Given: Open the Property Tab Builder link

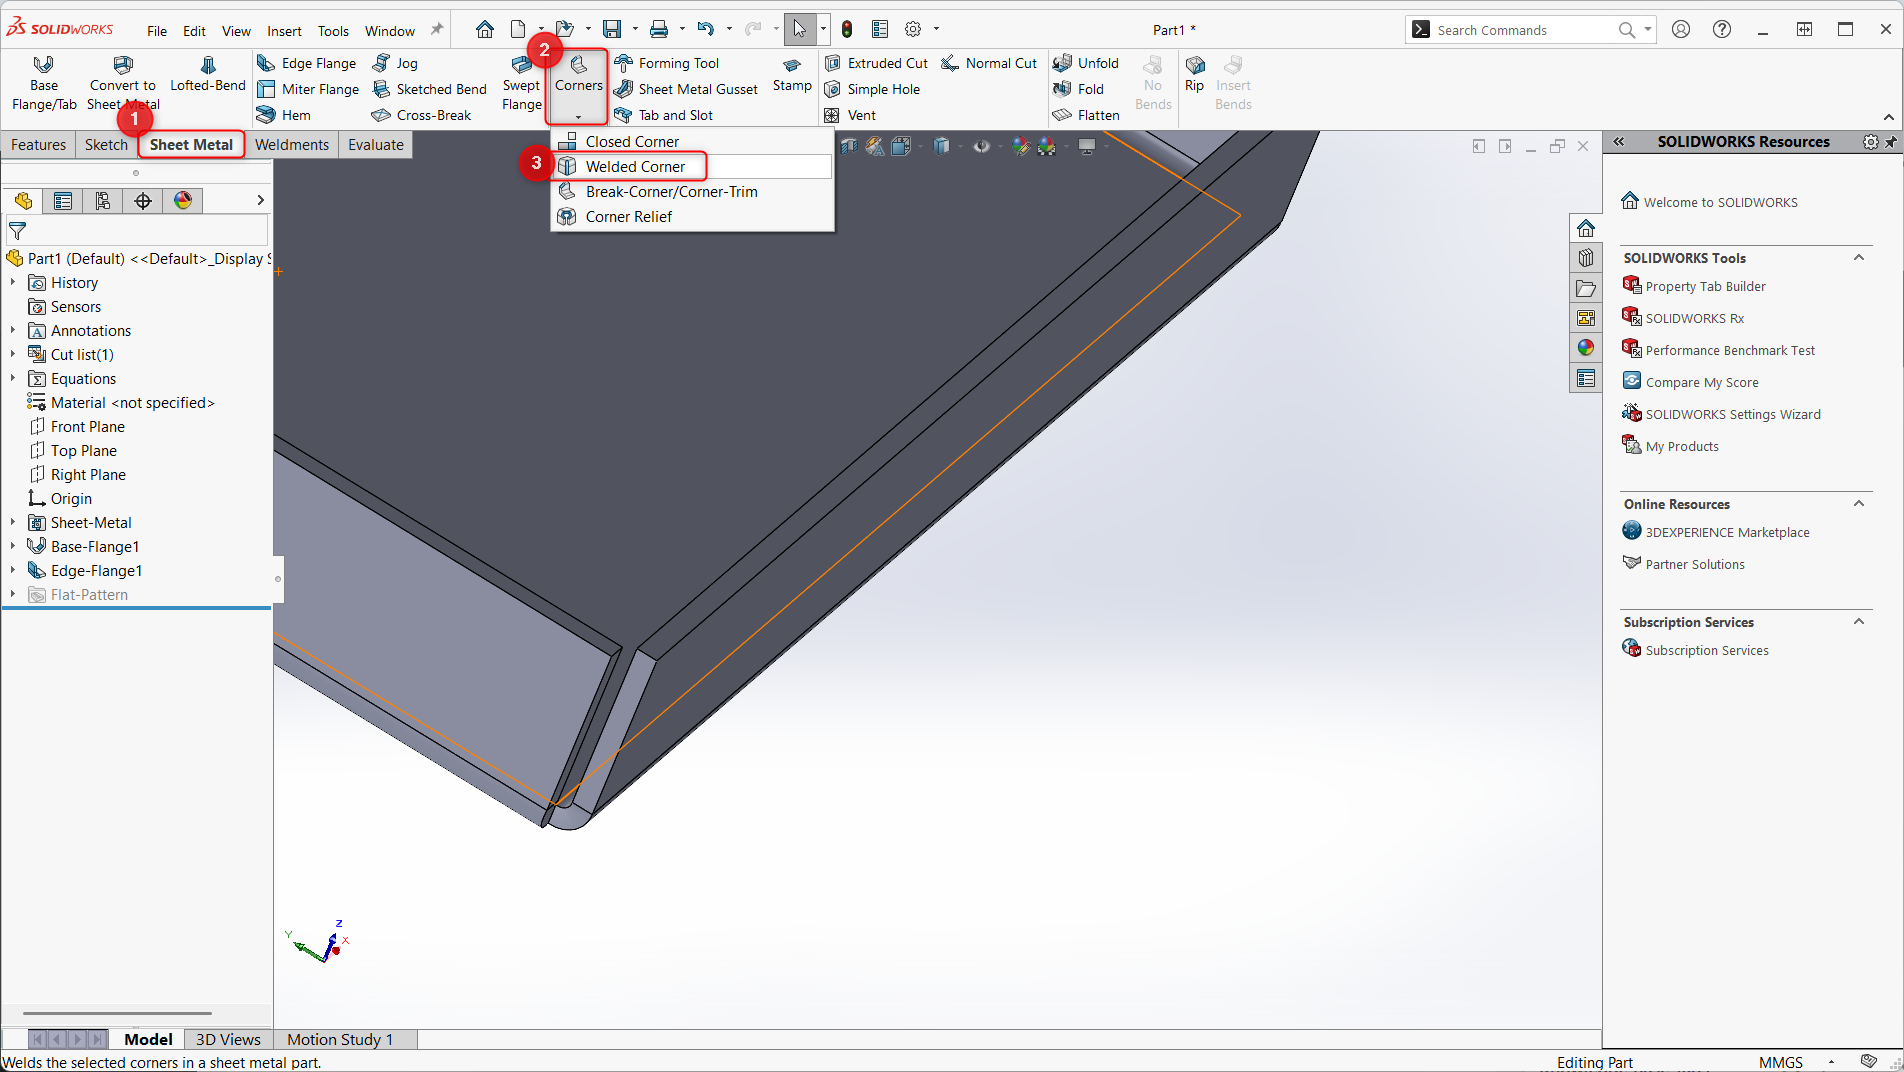Looking at the screenshot, I should tap(1705, 286).
